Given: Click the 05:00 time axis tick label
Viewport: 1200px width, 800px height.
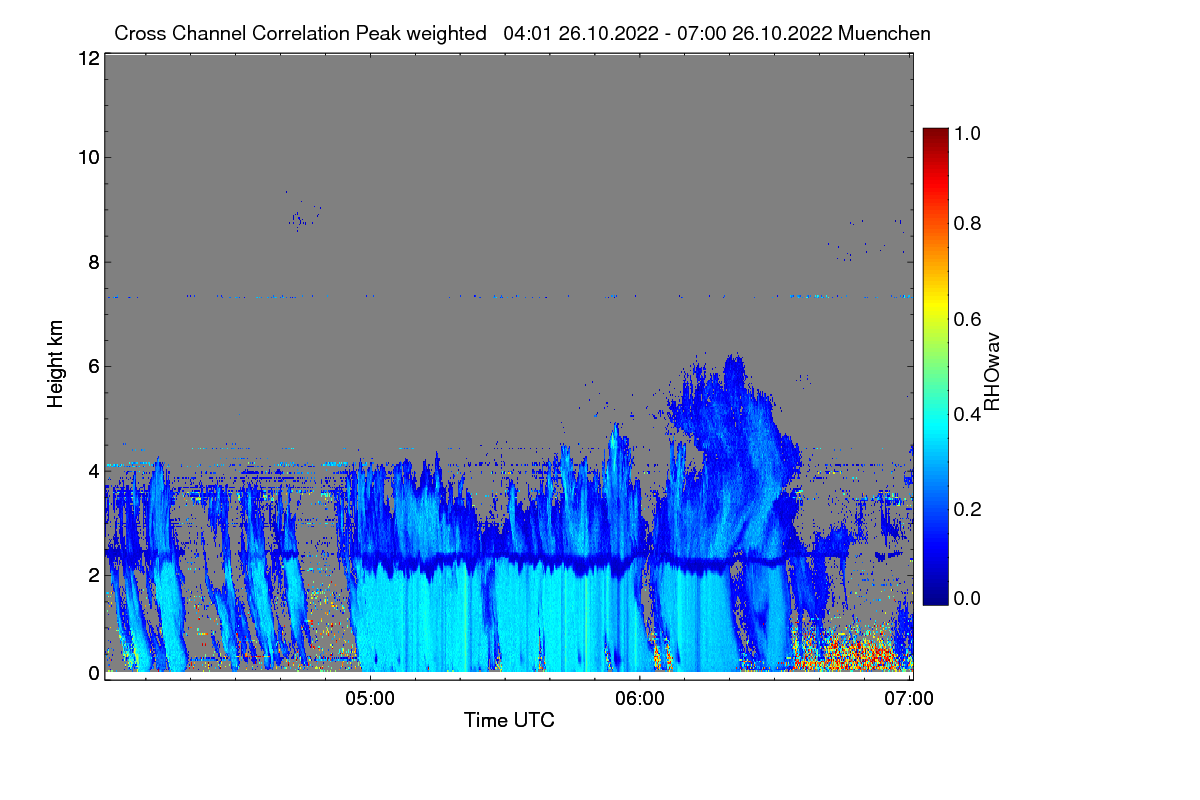Looking at the screenshot, I should (370, 699).
